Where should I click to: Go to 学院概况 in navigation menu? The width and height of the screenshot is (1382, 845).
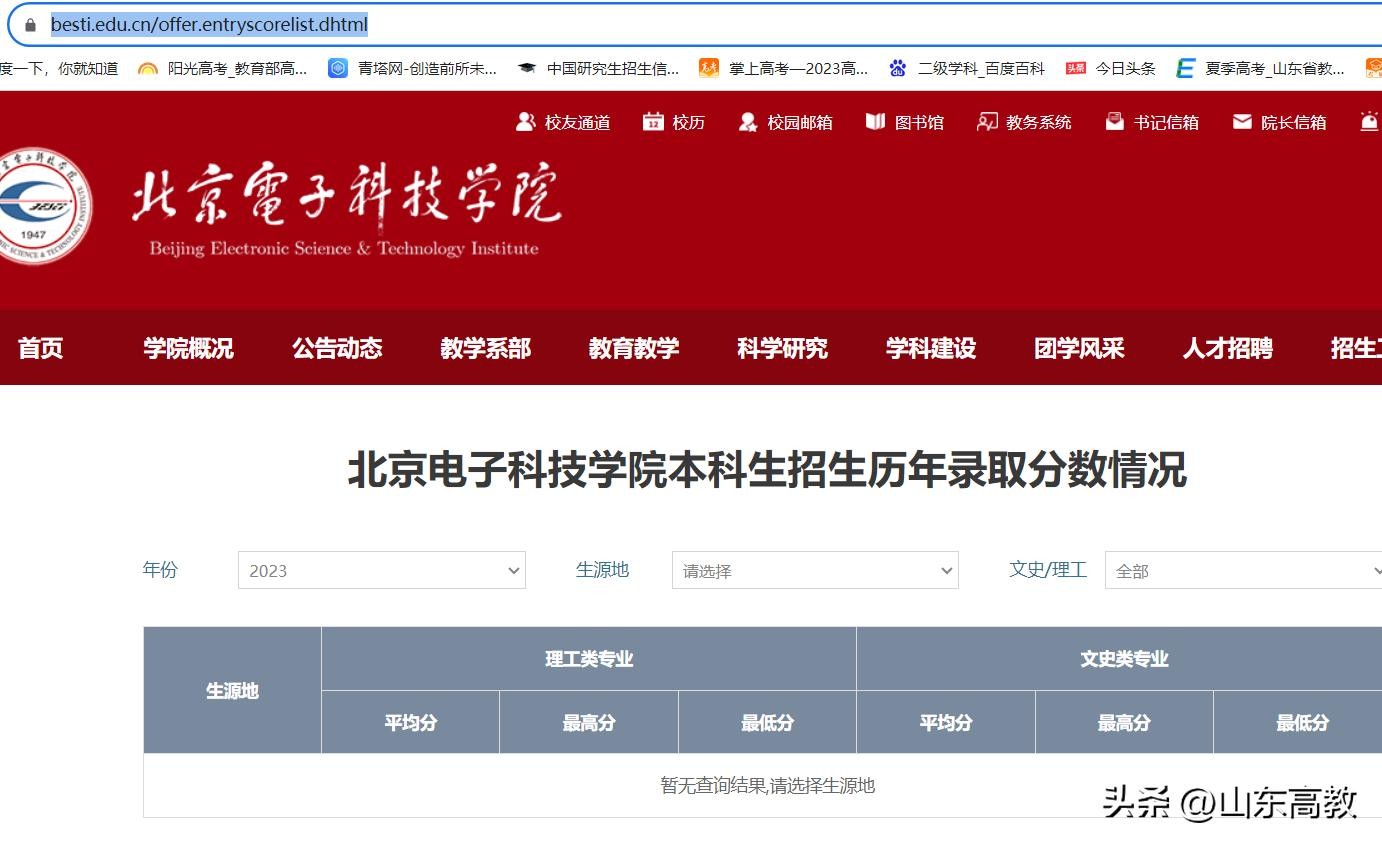[188, 348]
